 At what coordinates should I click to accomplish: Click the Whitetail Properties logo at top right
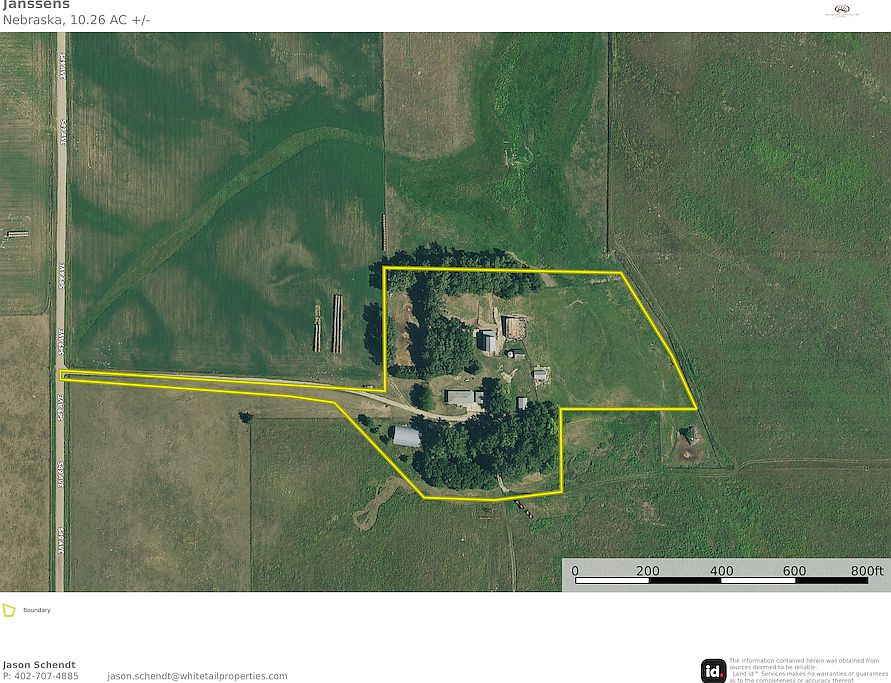[841, 11]
